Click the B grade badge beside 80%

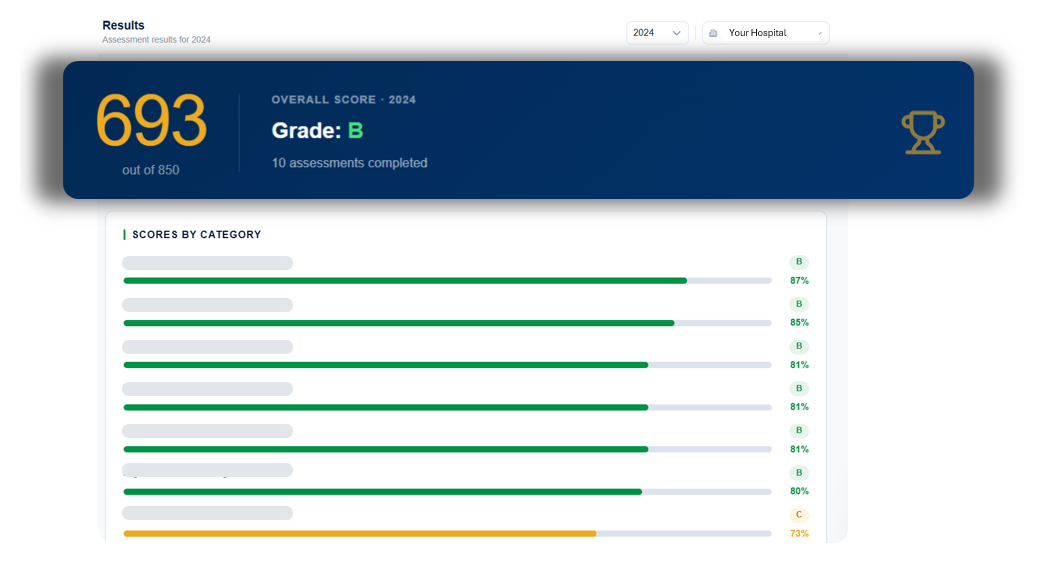[x=798, y=472]
